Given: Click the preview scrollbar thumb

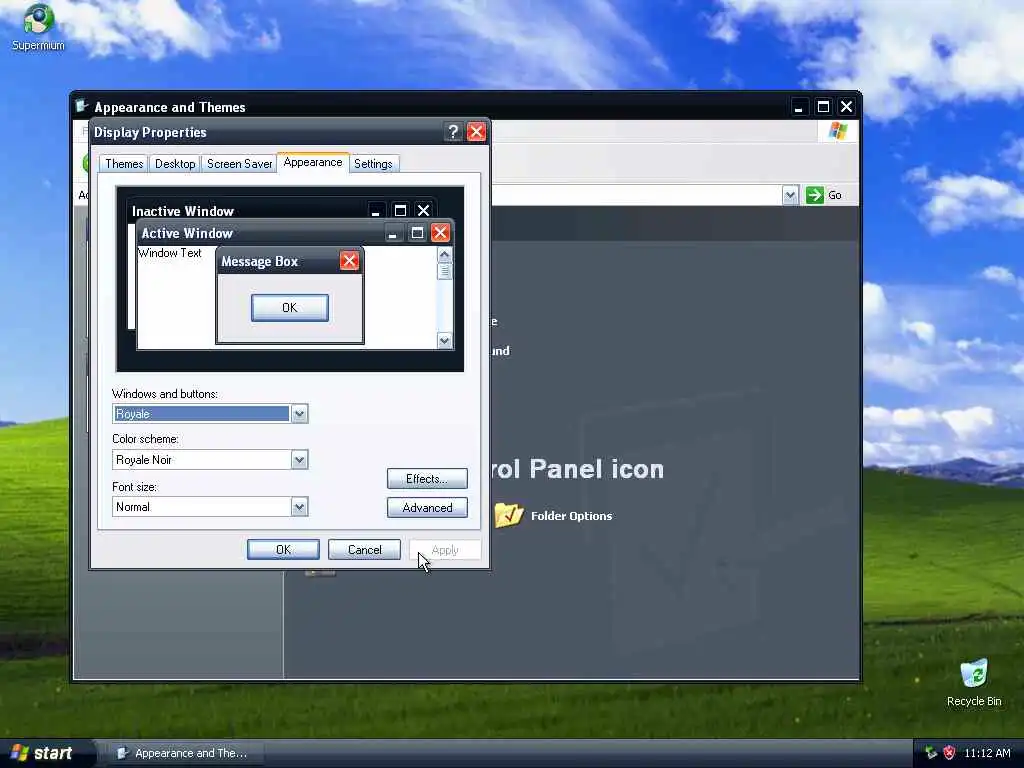Looking at the screenshot, I should click(444, 271).
